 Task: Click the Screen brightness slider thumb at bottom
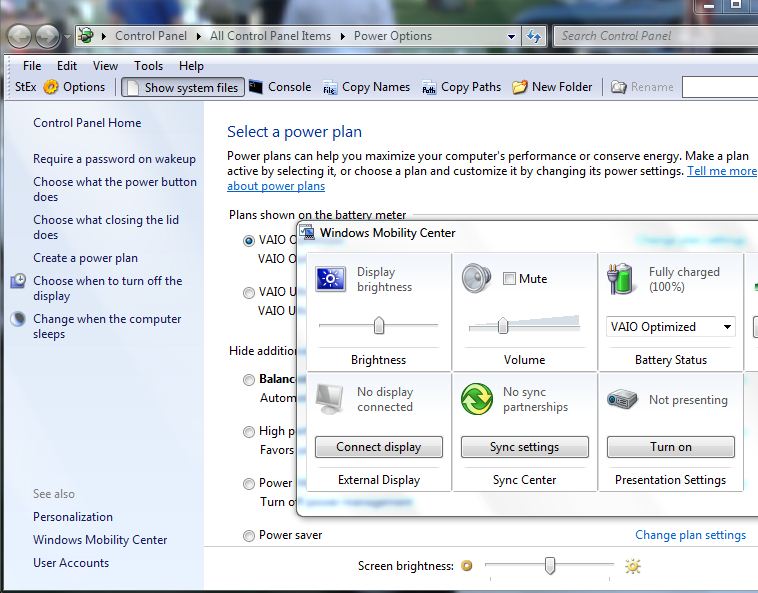(550, 565)
